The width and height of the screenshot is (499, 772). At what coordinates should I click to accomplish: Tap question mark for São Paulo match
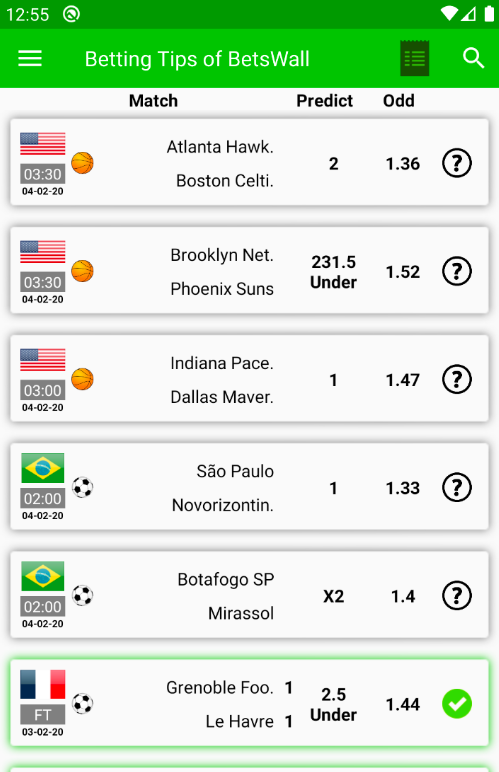pos(457,487)
